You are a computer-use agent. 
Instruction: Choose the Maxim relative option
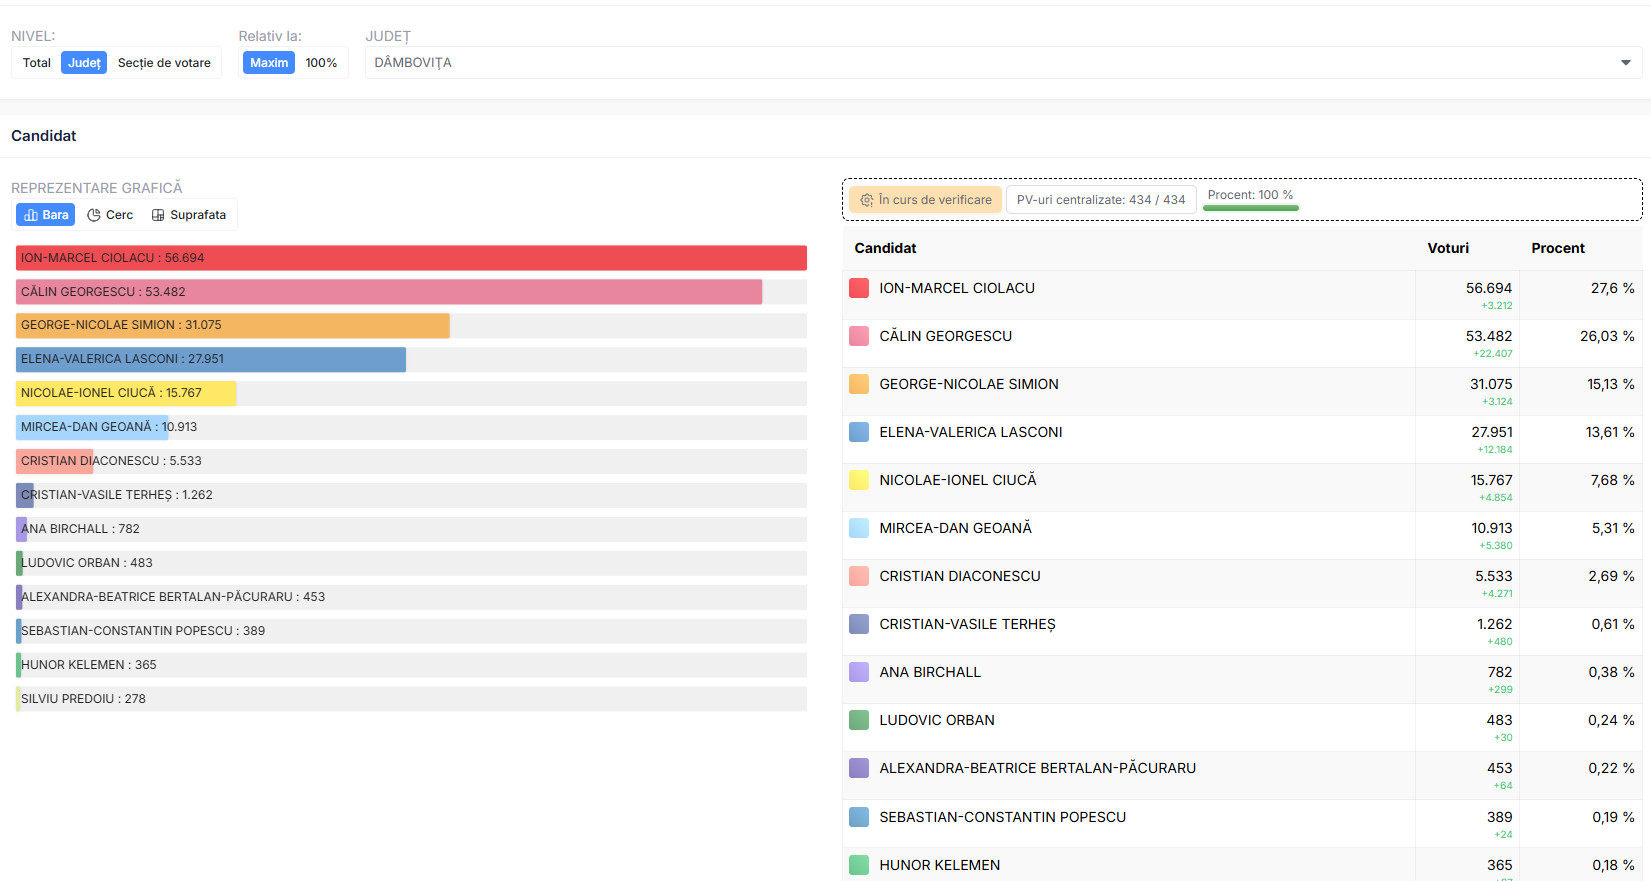coord(269,63)
